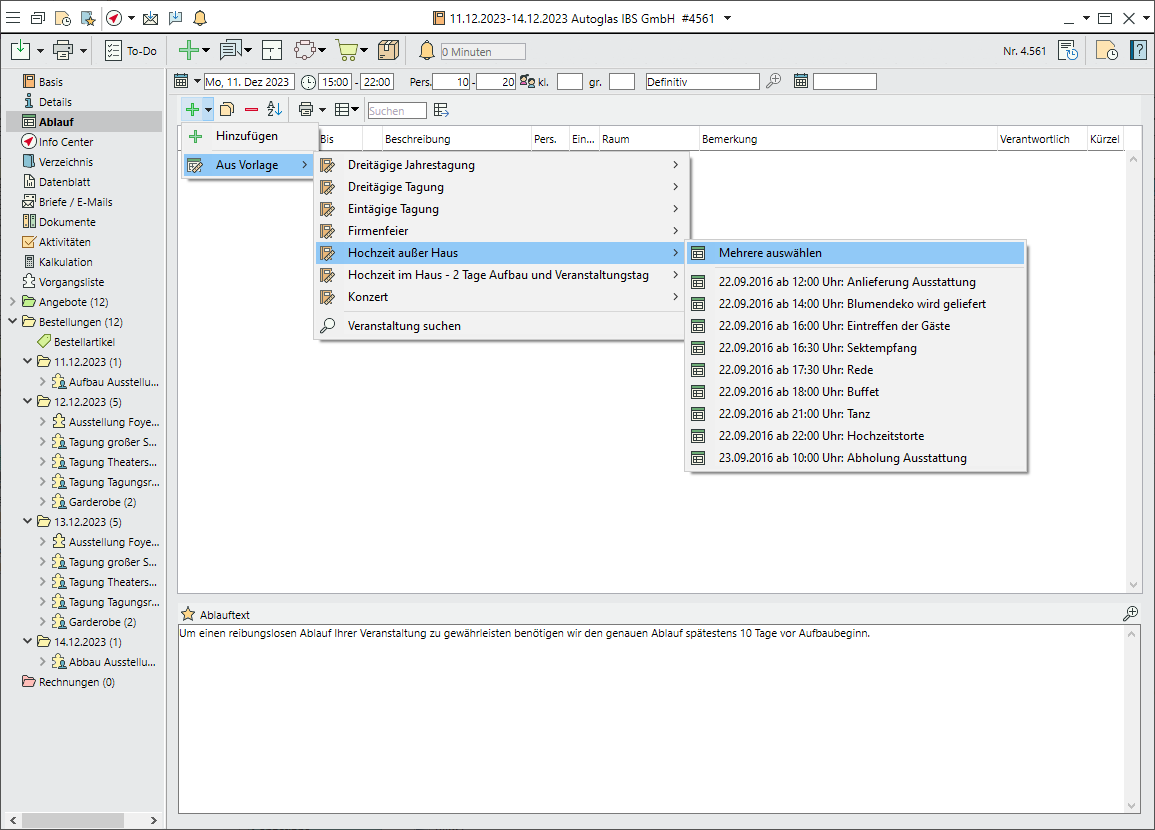Open the help book icon at top right
The width and height of the screenshot is (1155, 830).
(1138, 50)
